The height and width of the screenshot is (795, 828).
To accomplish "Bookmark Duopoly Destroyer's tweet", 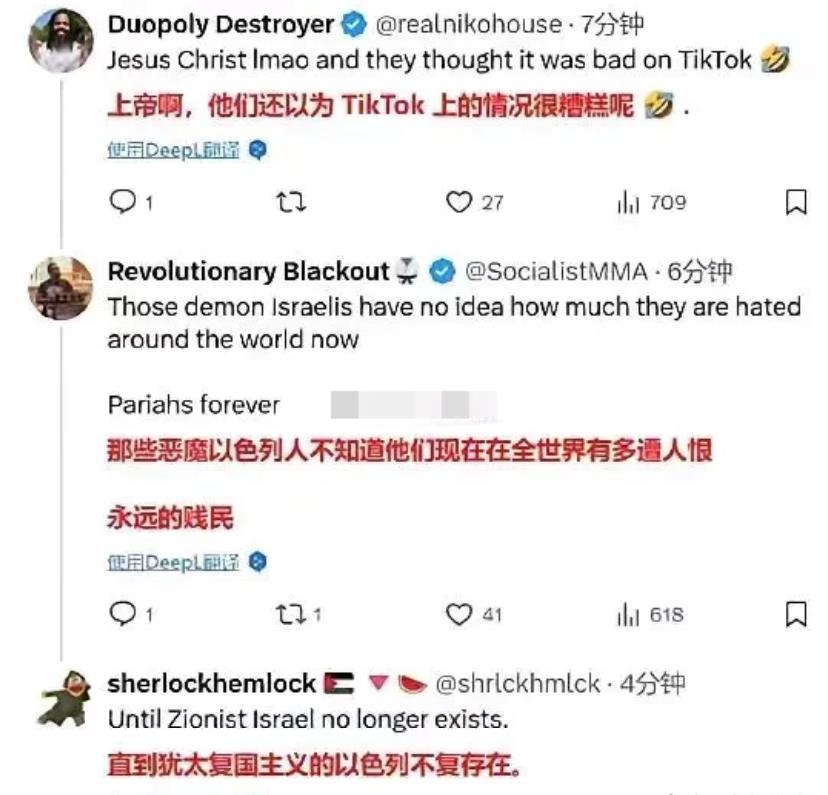I will (x=796, y=202).
